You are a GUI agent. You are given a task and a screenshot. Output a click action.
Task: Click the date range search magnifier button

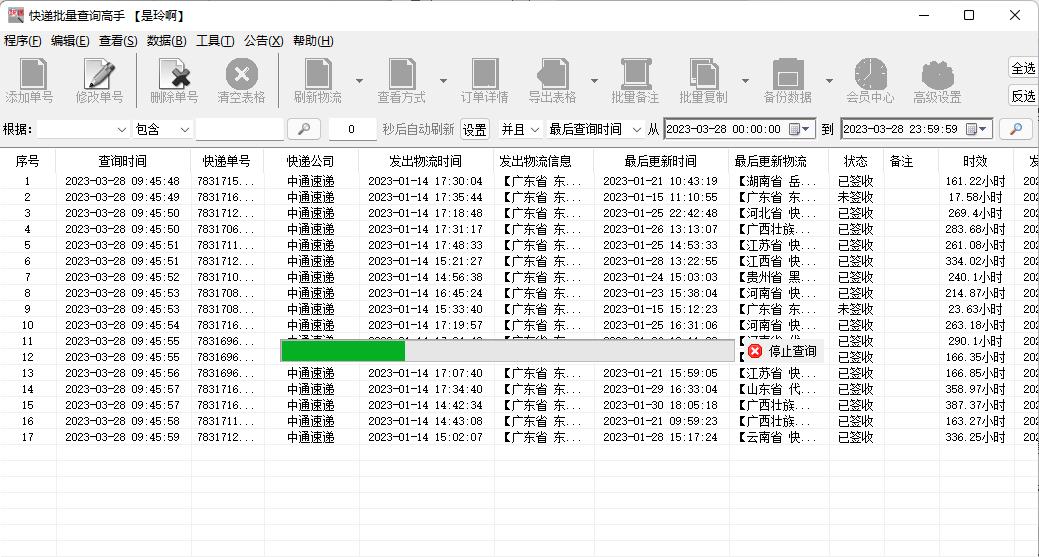click(1016, 129)
